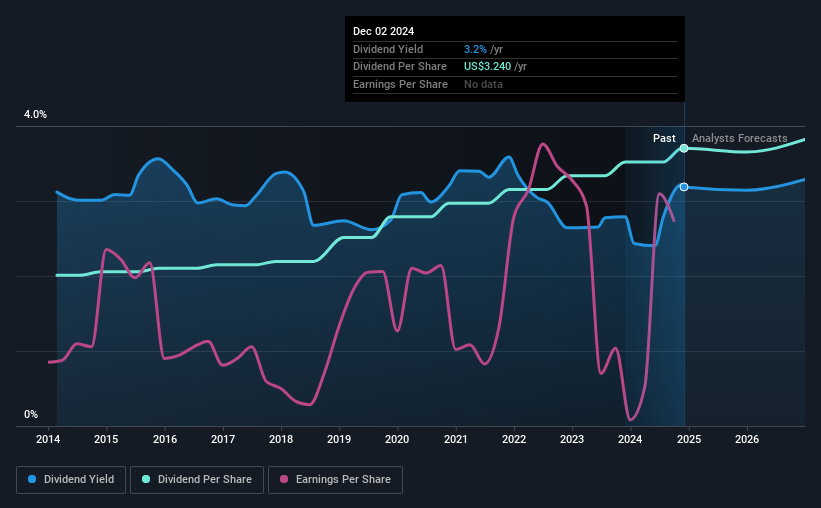Click the 2018 x-axis label

(281, 439)
